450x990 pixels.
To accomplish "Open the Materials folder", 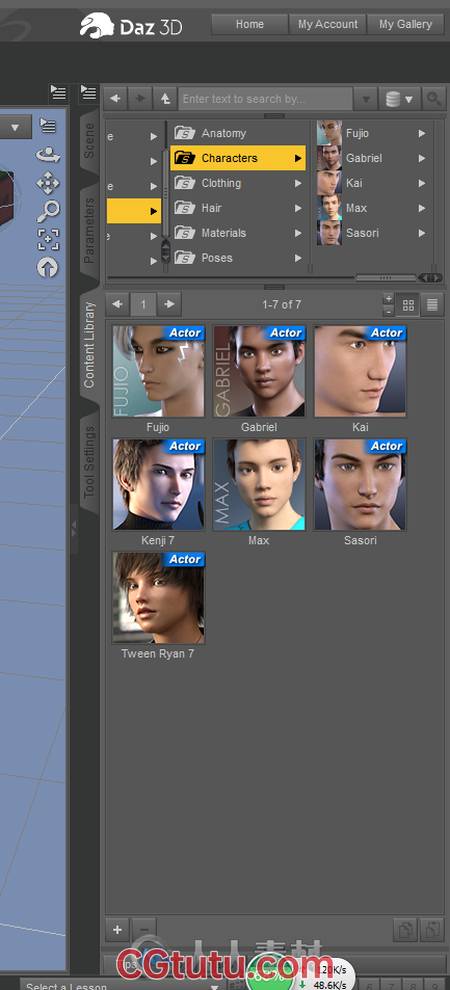I will point(238,233).
